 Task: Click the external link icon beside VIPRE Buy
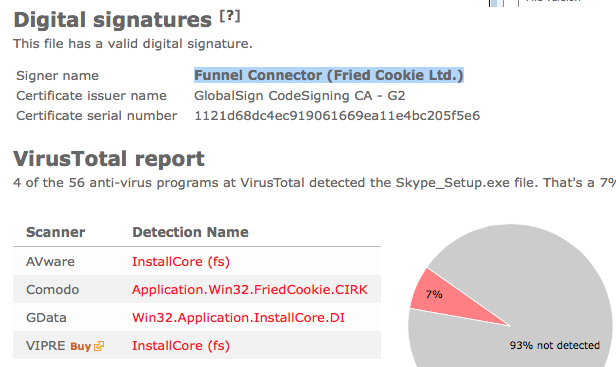99,346
